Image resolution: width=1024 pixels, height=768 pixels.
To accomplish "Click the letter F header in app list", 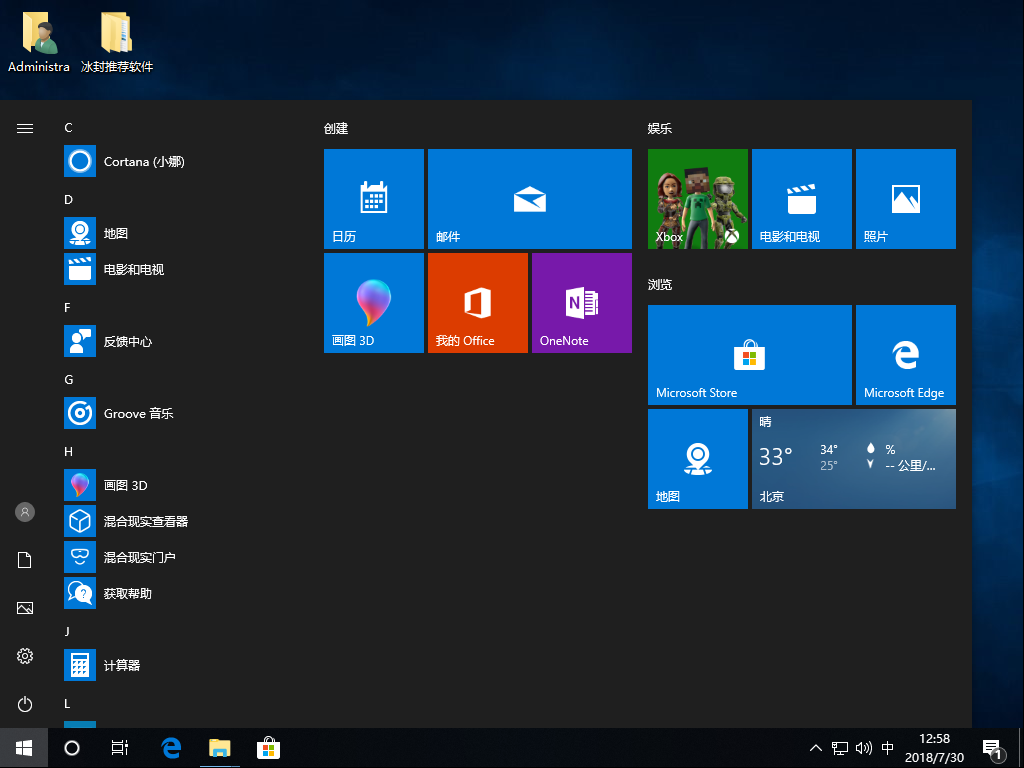I will (67, 308).
